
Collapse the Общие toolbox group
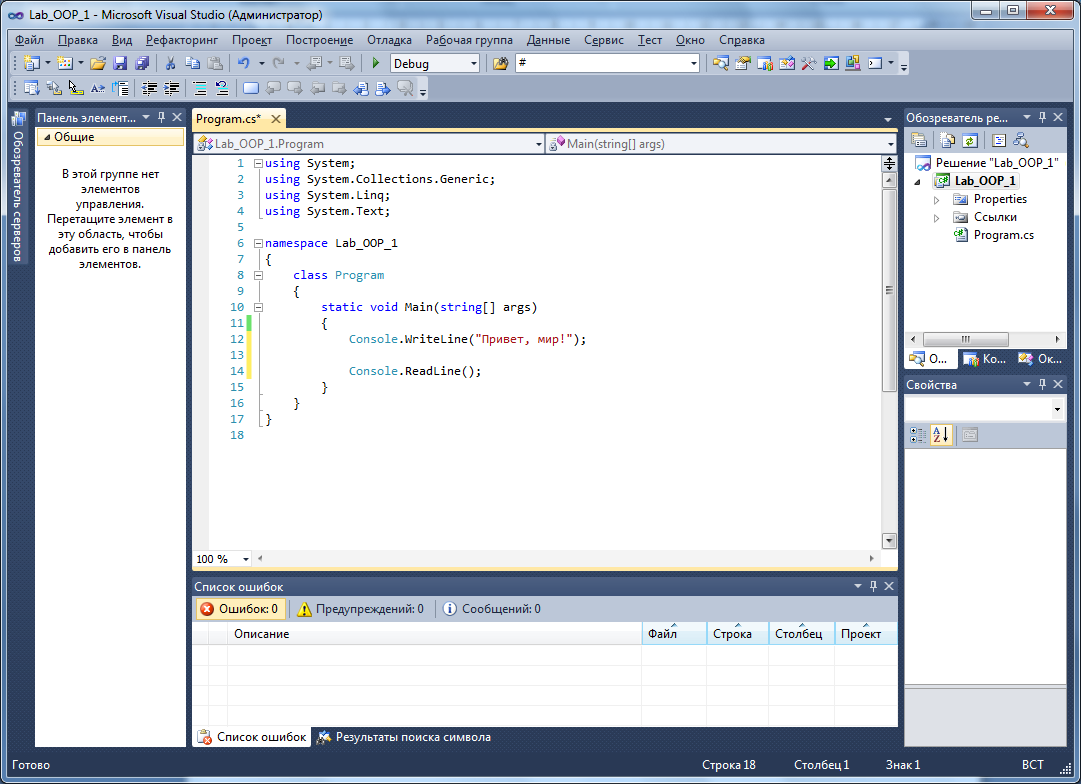tap(47, 137)
